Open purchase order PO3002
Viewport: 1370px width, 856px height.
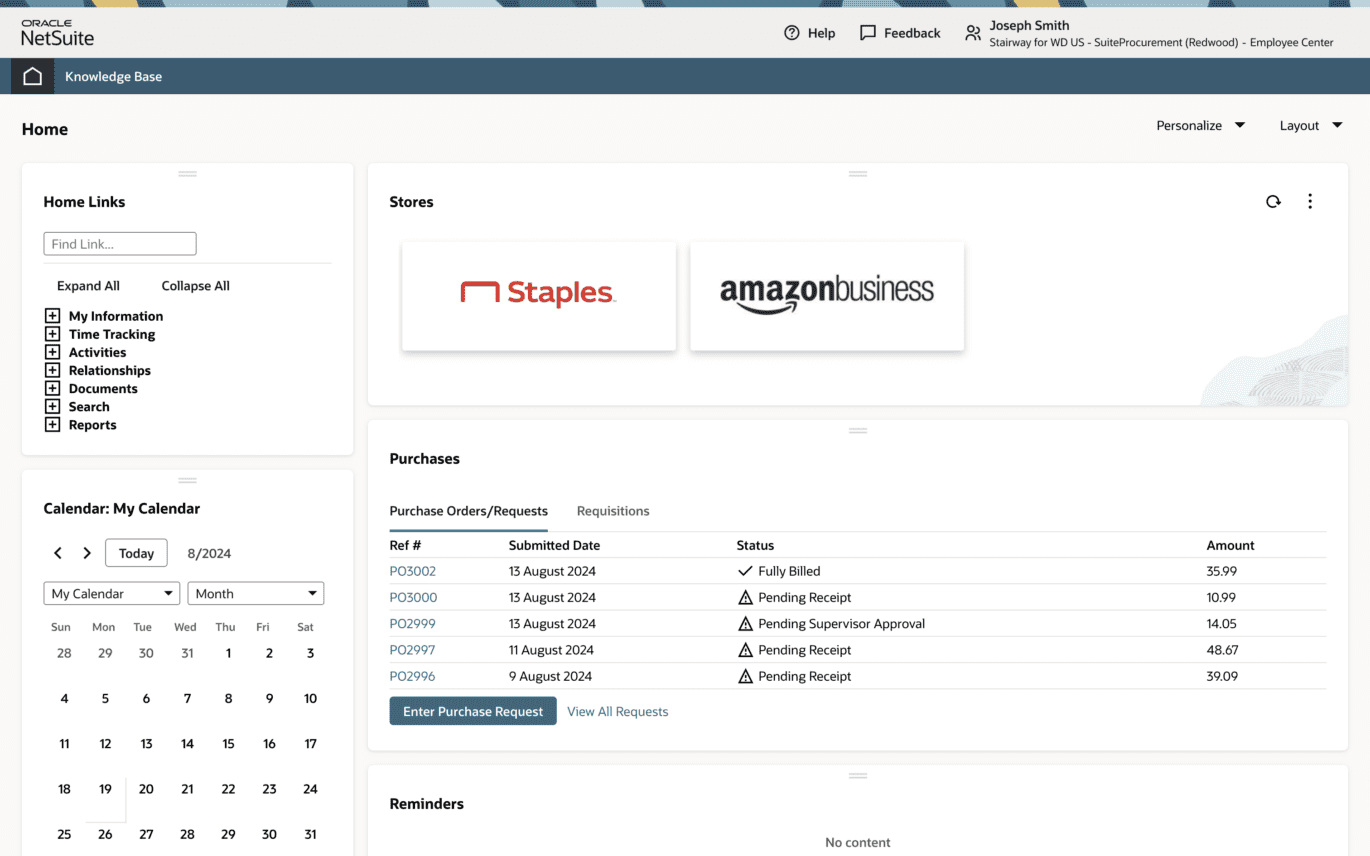click(412, 570)
